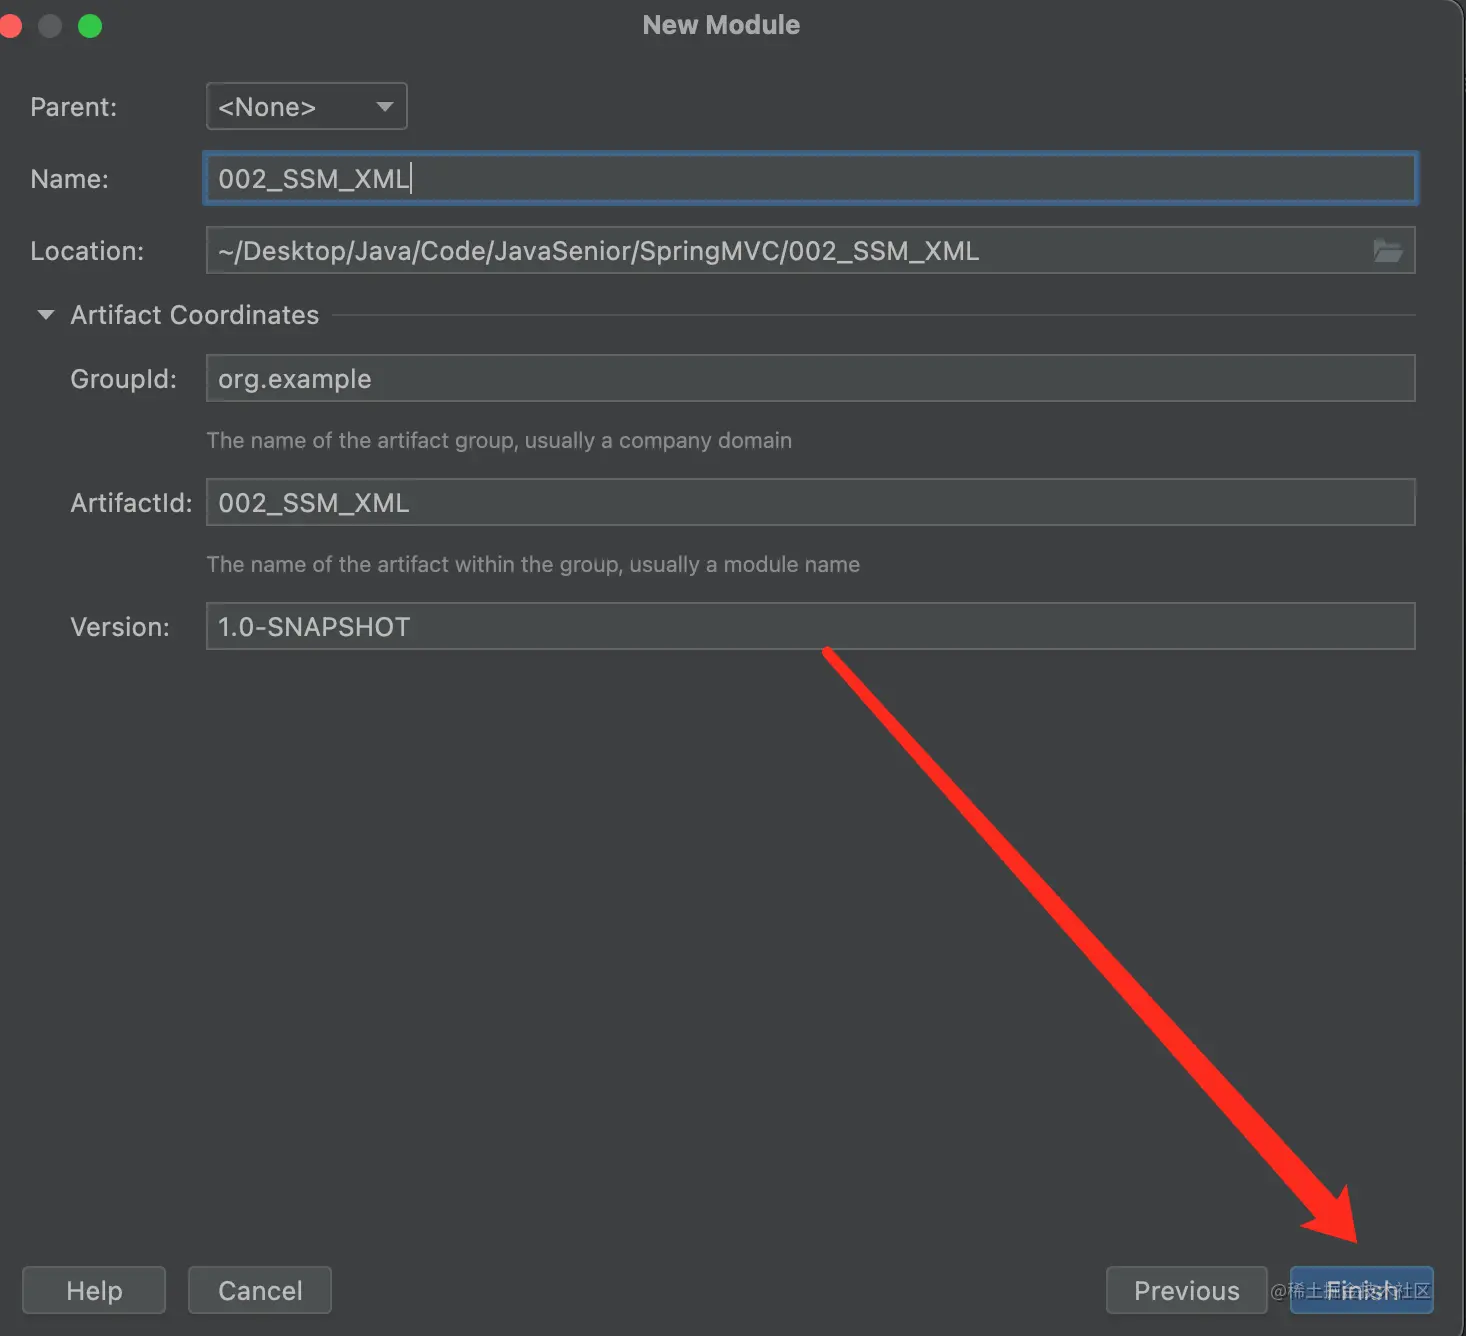
Task: Click the Version field showing 1.0-SNAPSHOT
Action: pos(810,626)
